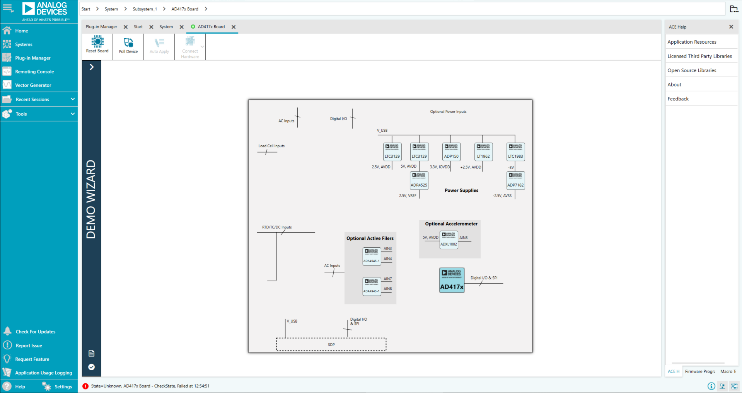Click the leftmost LTC3129 power chip
This screenshot has height=393, width=742.
[x=392, y=151]
